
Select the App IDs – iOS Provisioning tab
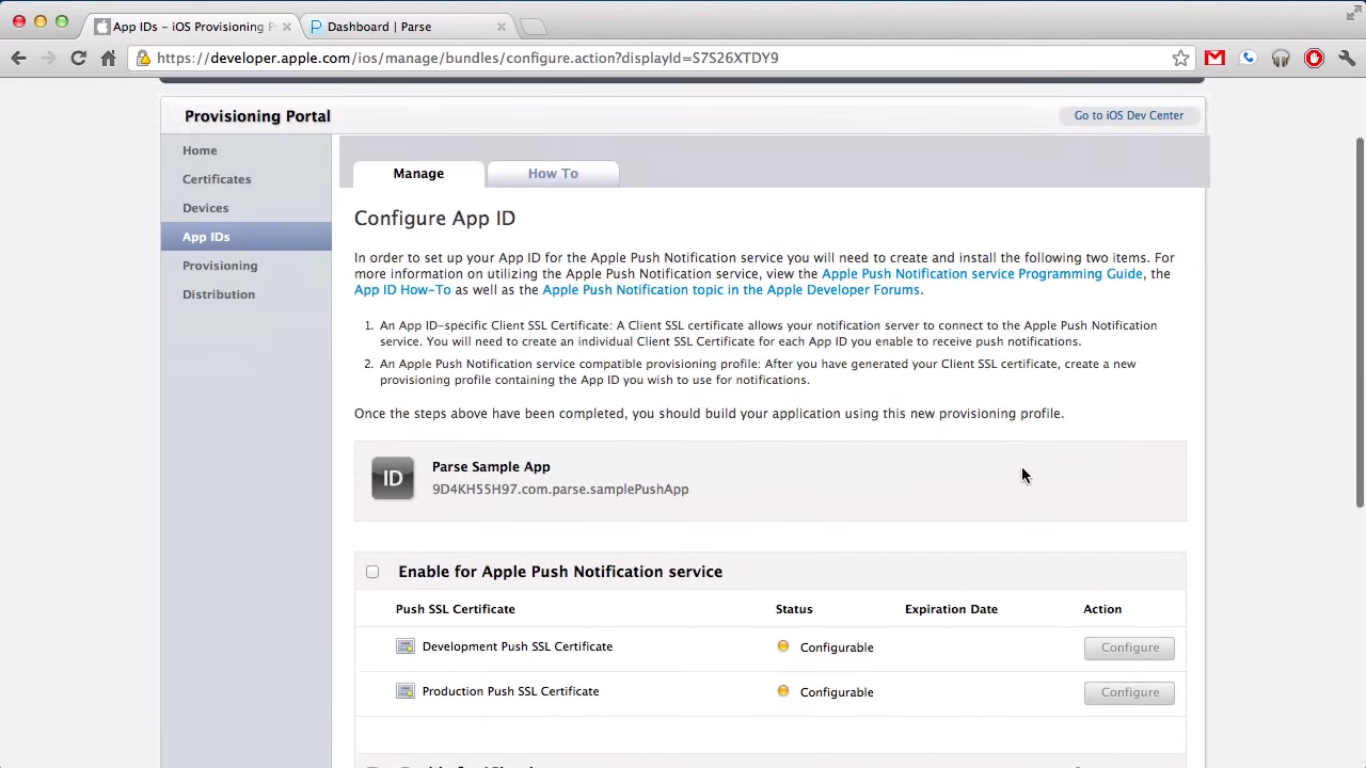tap(191, 27)
